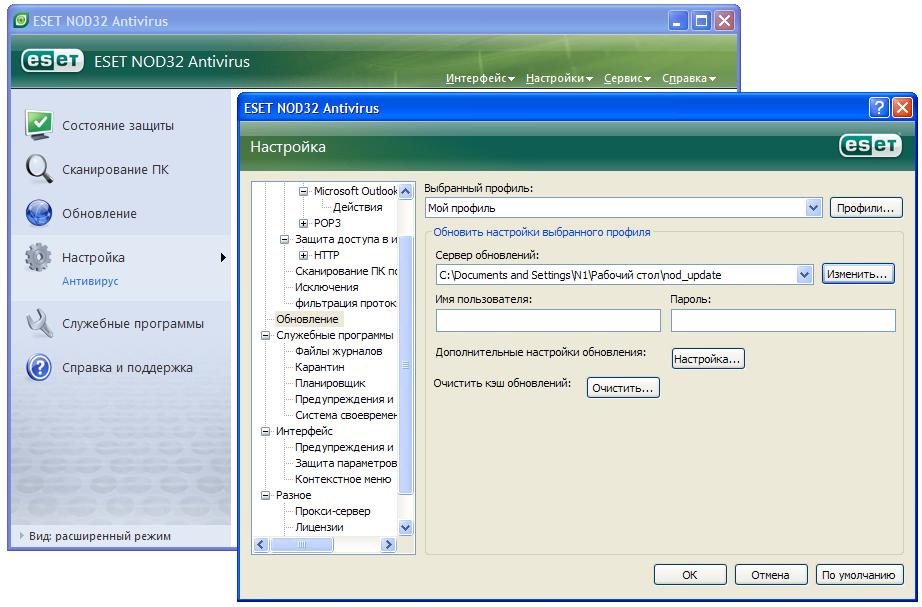This screenshot has width=922, height=607.
Task: Click the По умолчанию button
Action: click(x=858, y=575)
